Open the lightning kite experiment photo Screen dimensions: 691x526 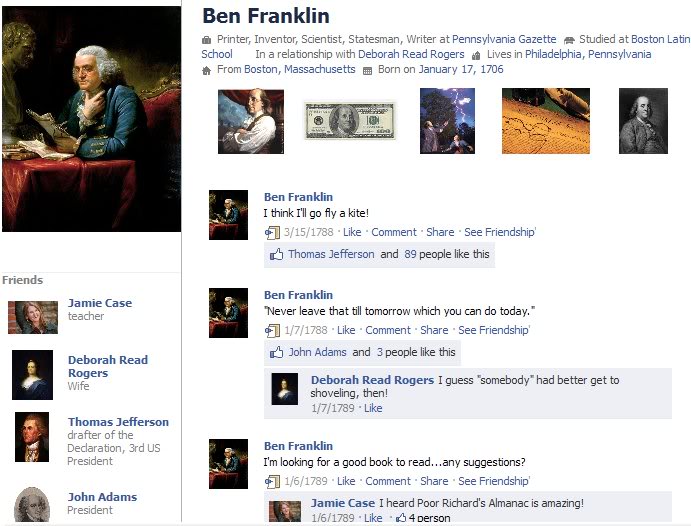(447, 121)
